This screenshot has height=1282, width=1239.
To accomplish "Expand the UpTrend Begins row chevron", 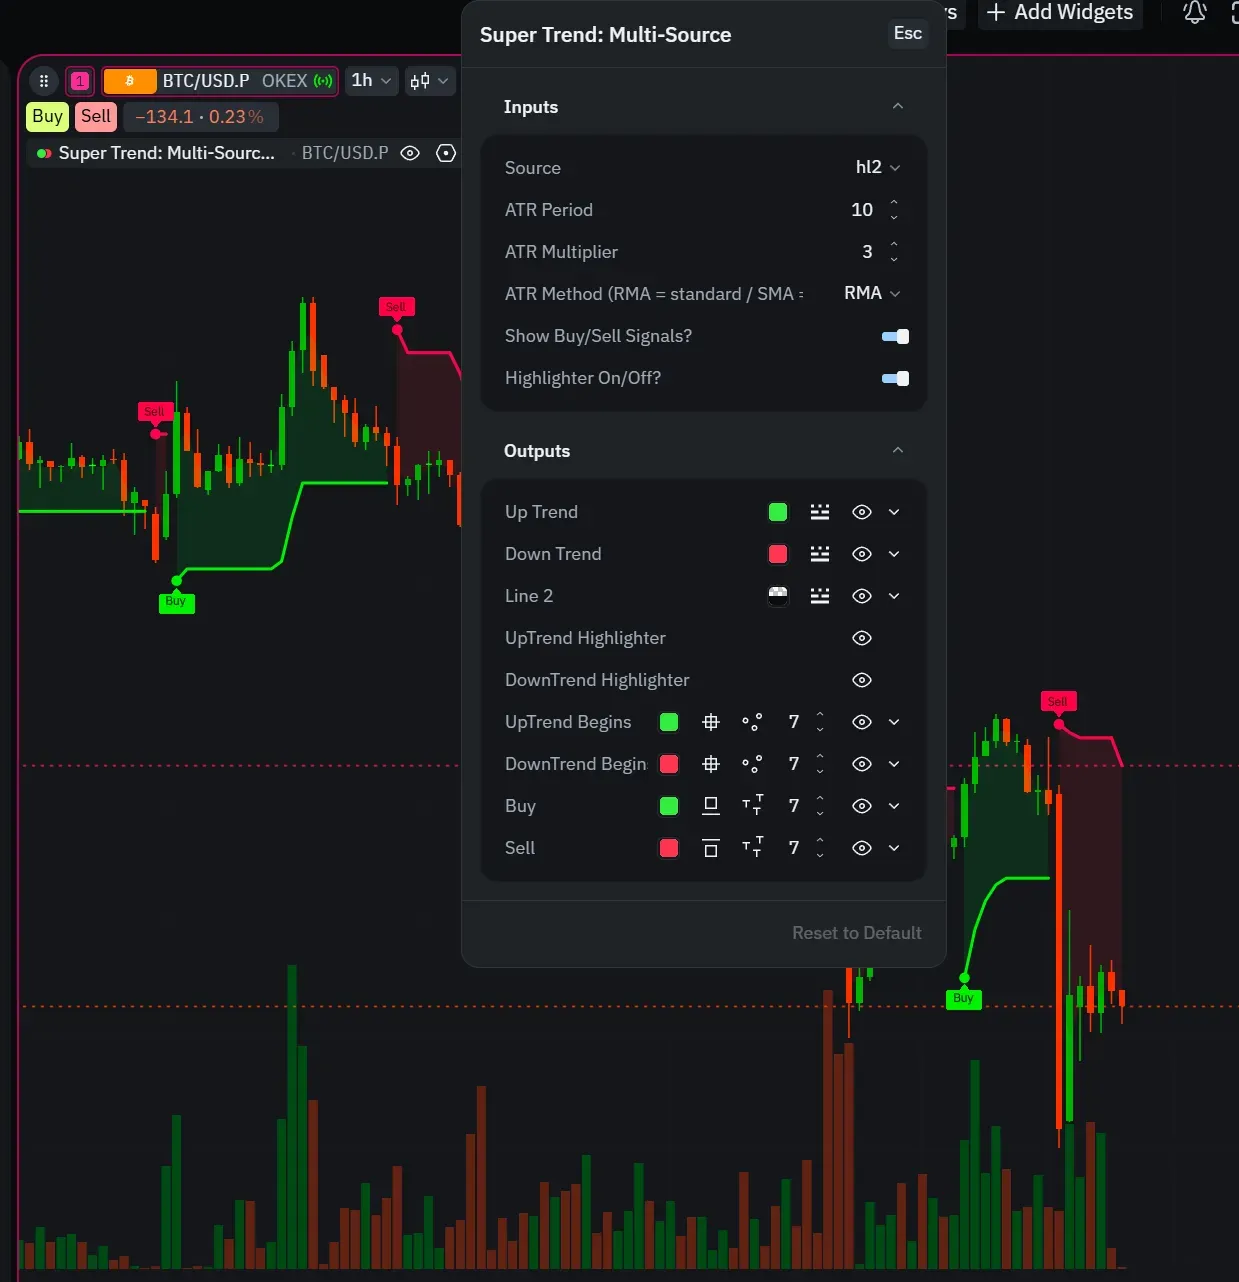I will [894, 722].
